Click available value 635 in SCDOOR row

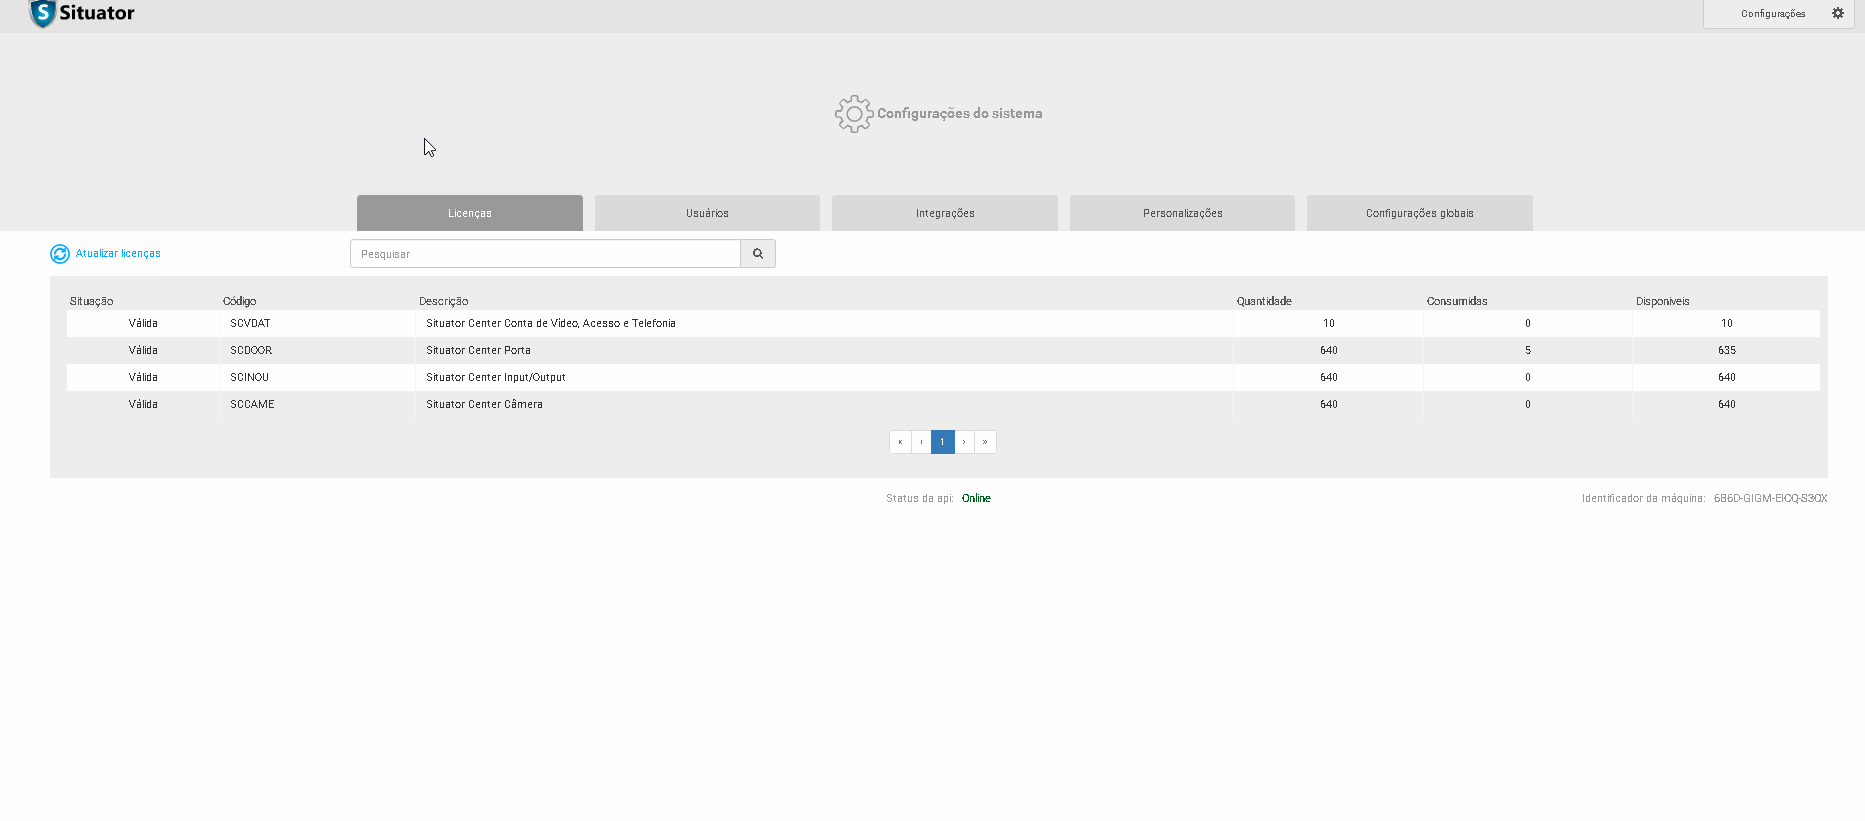pyautogui.click(x=1727, y=350)
